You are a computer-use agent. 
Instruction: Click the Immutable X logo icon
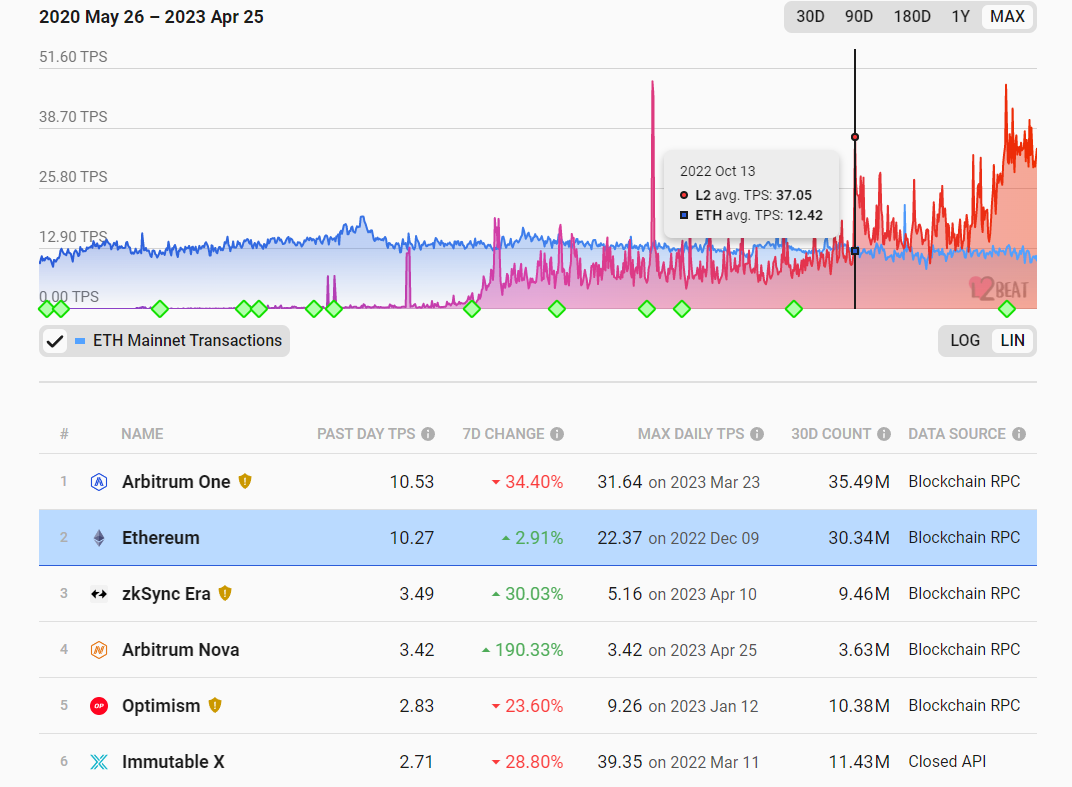pyautogui.click(x=99, y=762)
